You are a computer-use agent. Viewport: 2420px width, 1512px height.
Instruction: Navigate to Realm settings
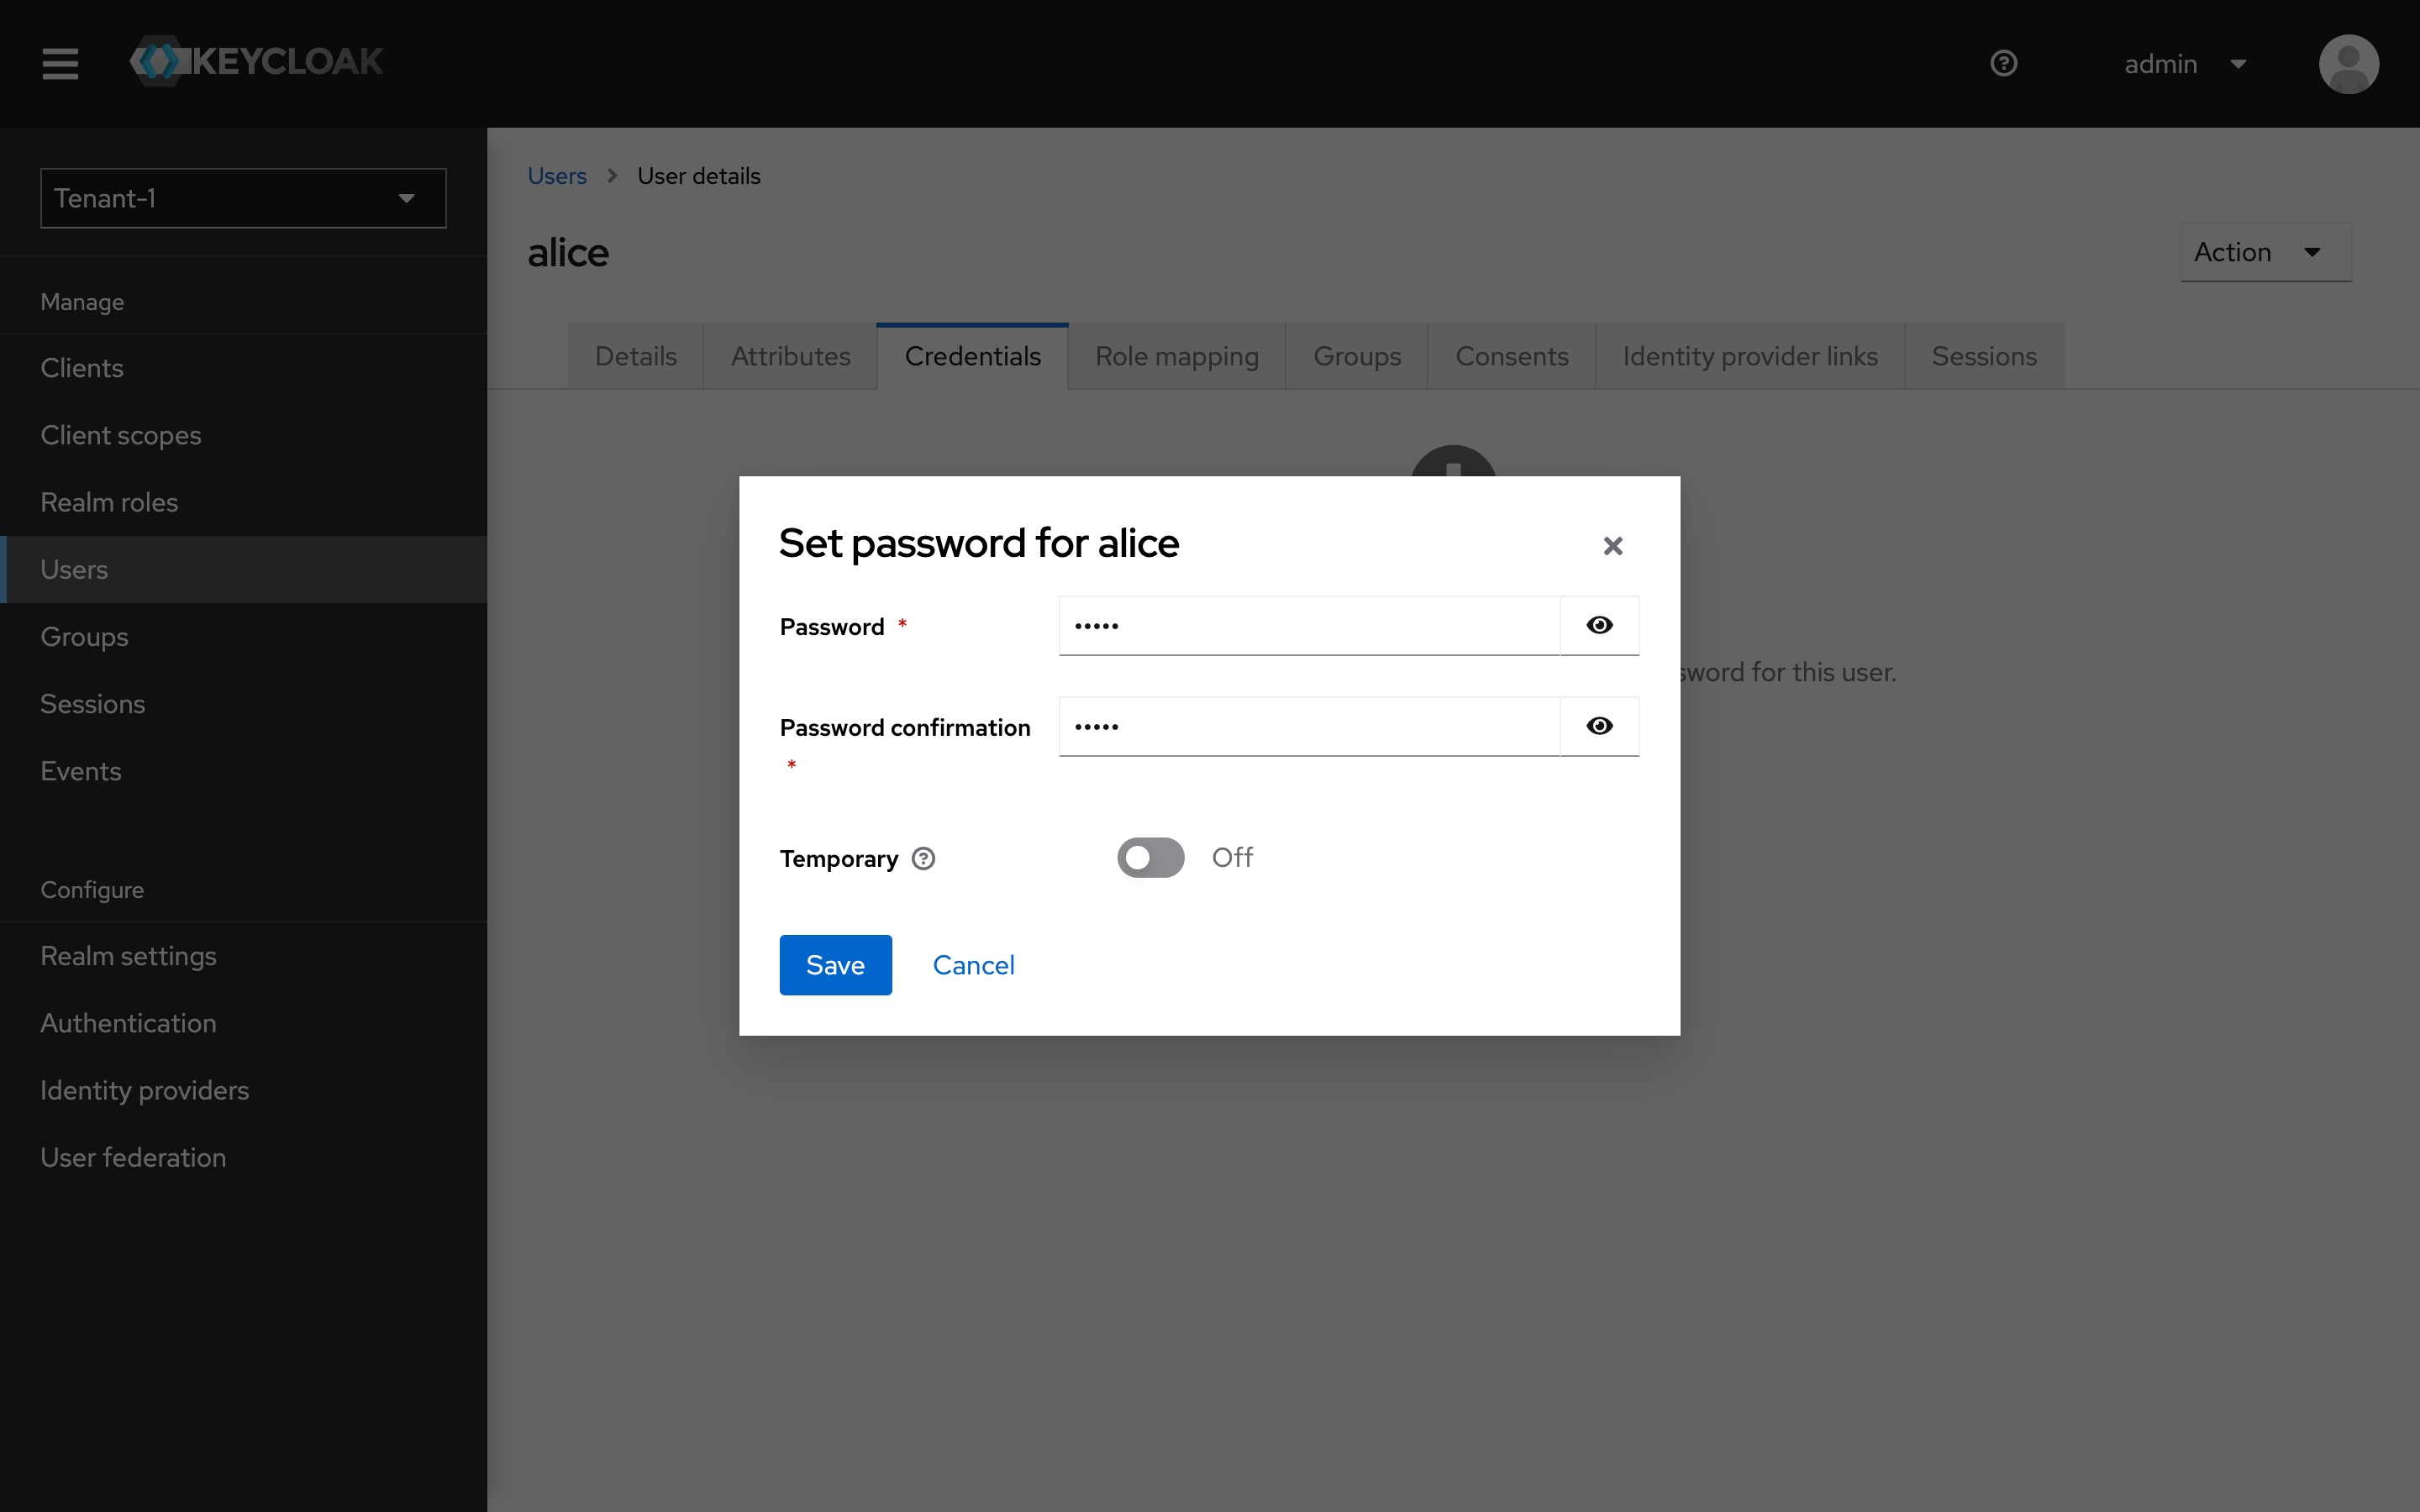click(128, 955)
